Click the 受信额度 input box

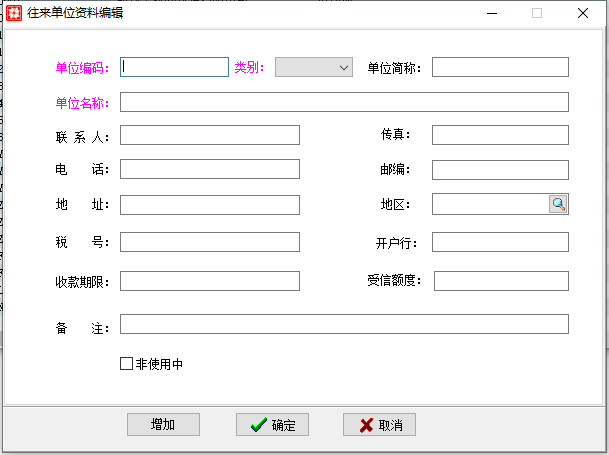pos(501,281)
